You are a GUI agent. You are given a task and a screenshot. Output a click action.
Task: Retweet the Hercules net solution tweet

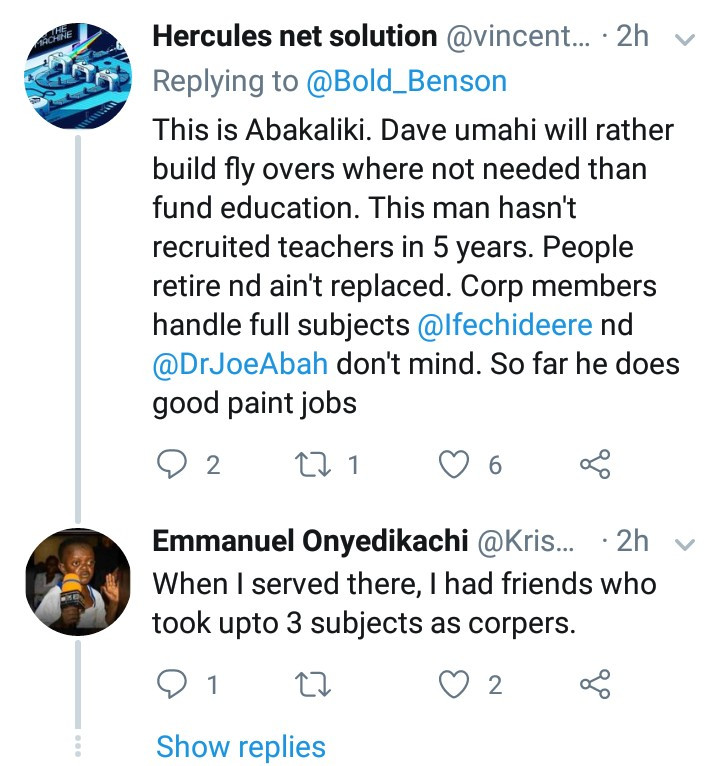318,464
